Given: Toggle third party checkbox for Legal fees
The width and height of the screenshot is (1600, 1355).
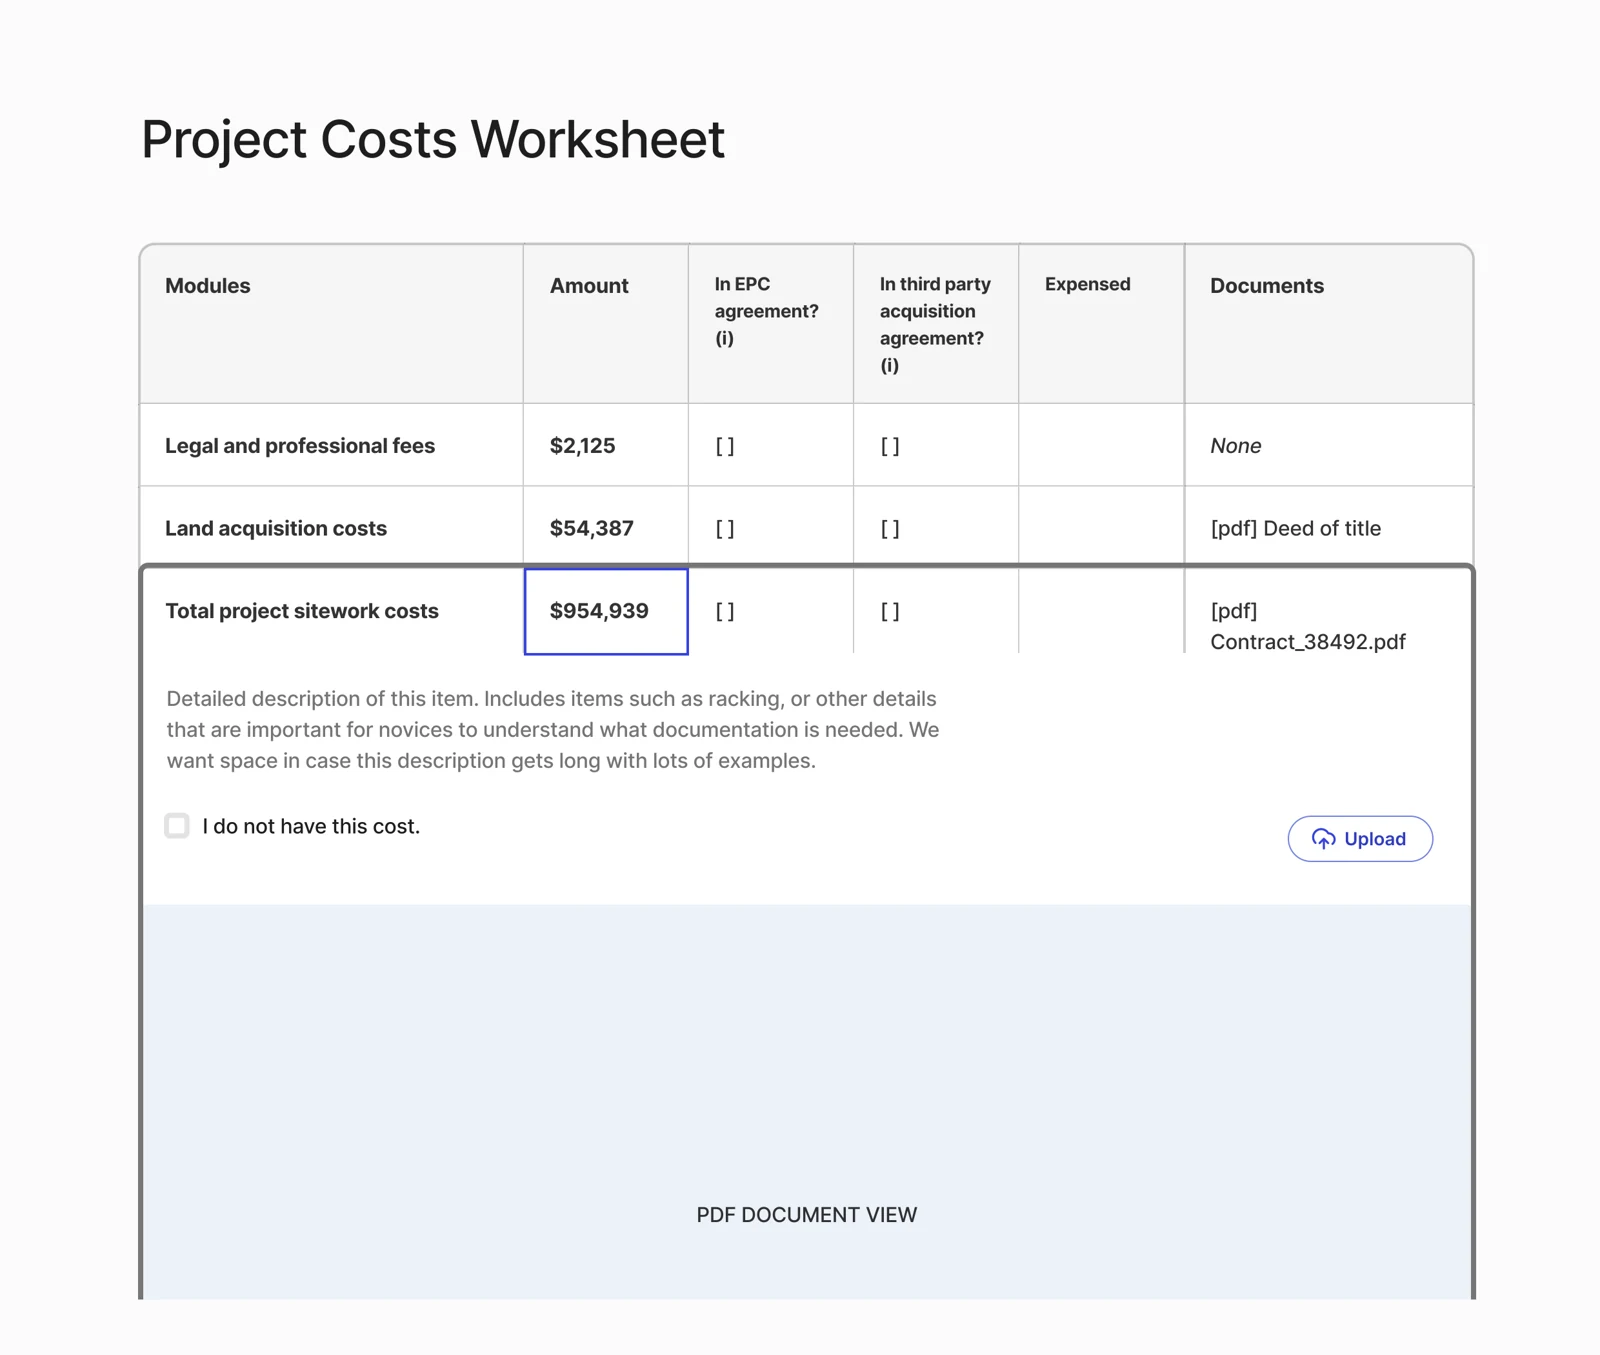Looking at the screenshot, I should click(x=890, y=446).
